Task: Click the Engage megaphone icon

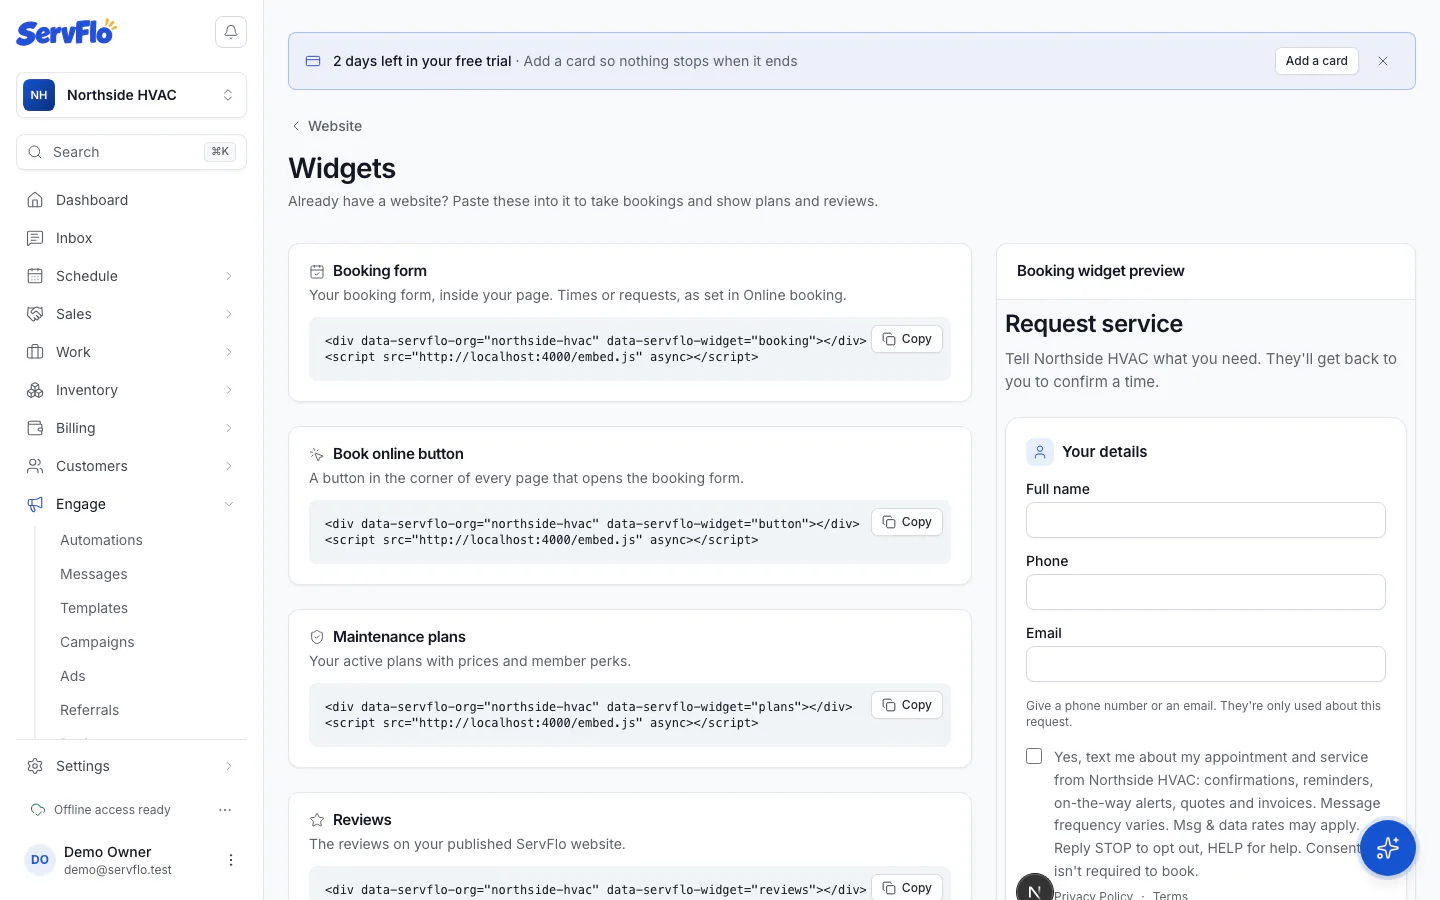Action: tap(35, 504)
